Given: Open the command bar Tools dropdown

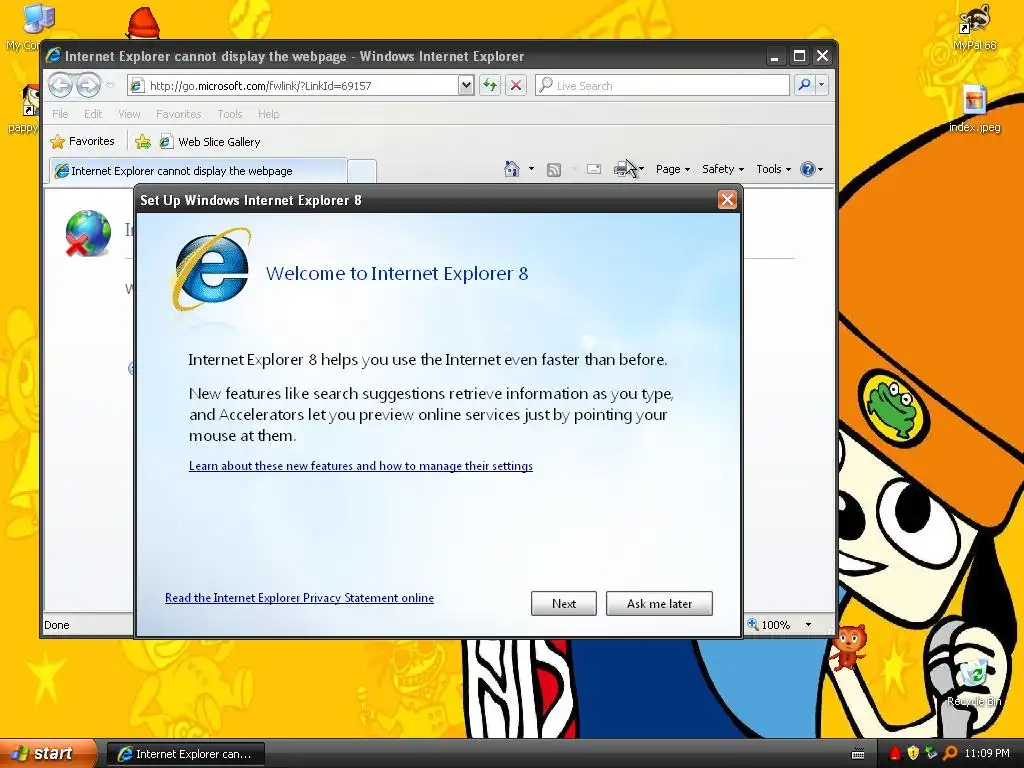Looking at the screenshot, I should point(773,169).
